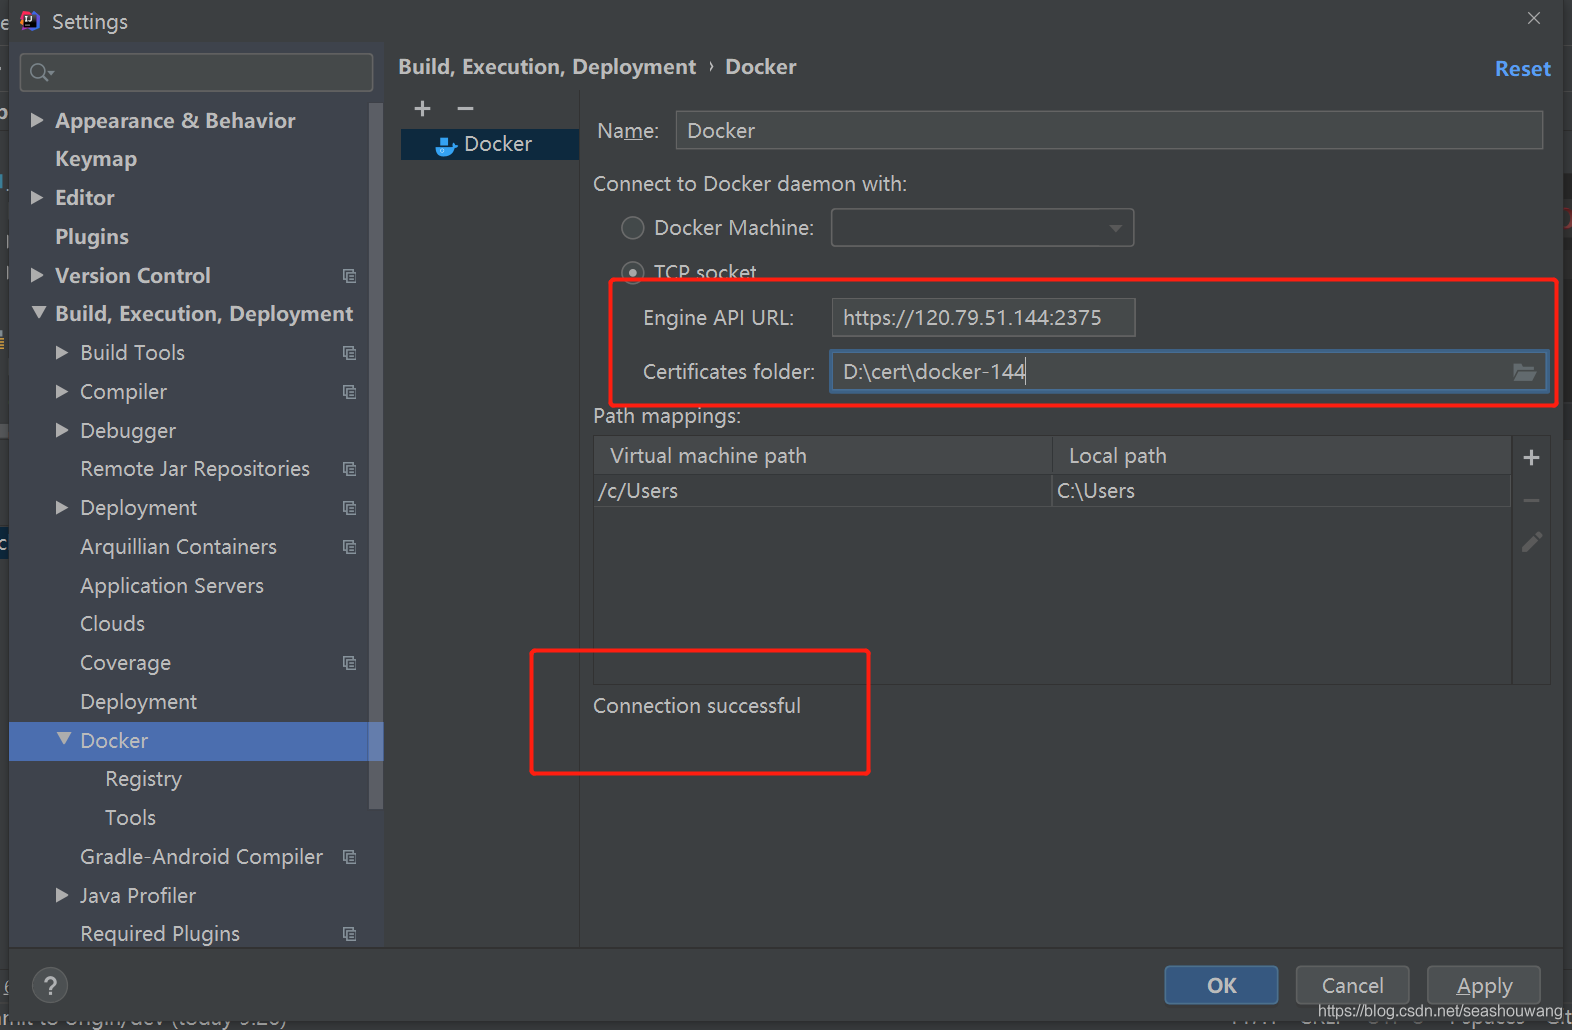Click project-level icon next to Gradle-Android Compiler

pyautogui.click(x=349, y=857)
